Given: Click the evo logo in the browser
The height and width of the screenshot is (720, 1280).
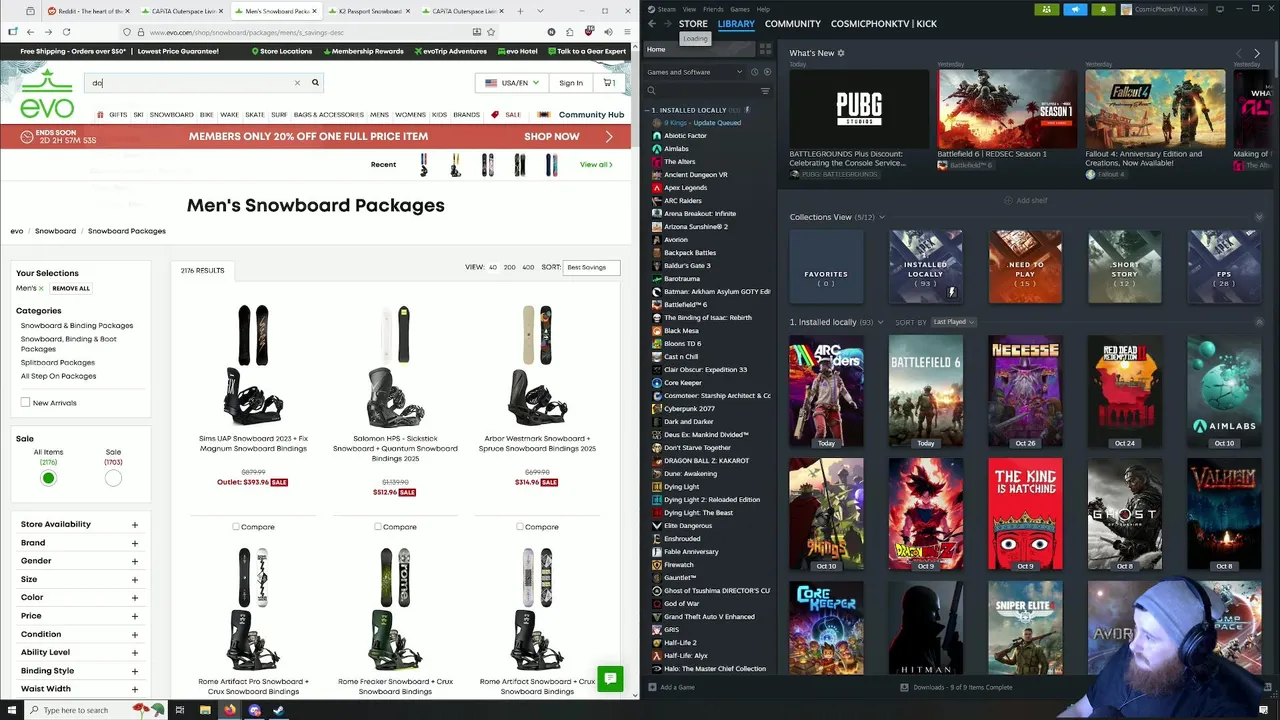Looking at the screenshot, I should point(47,94).
